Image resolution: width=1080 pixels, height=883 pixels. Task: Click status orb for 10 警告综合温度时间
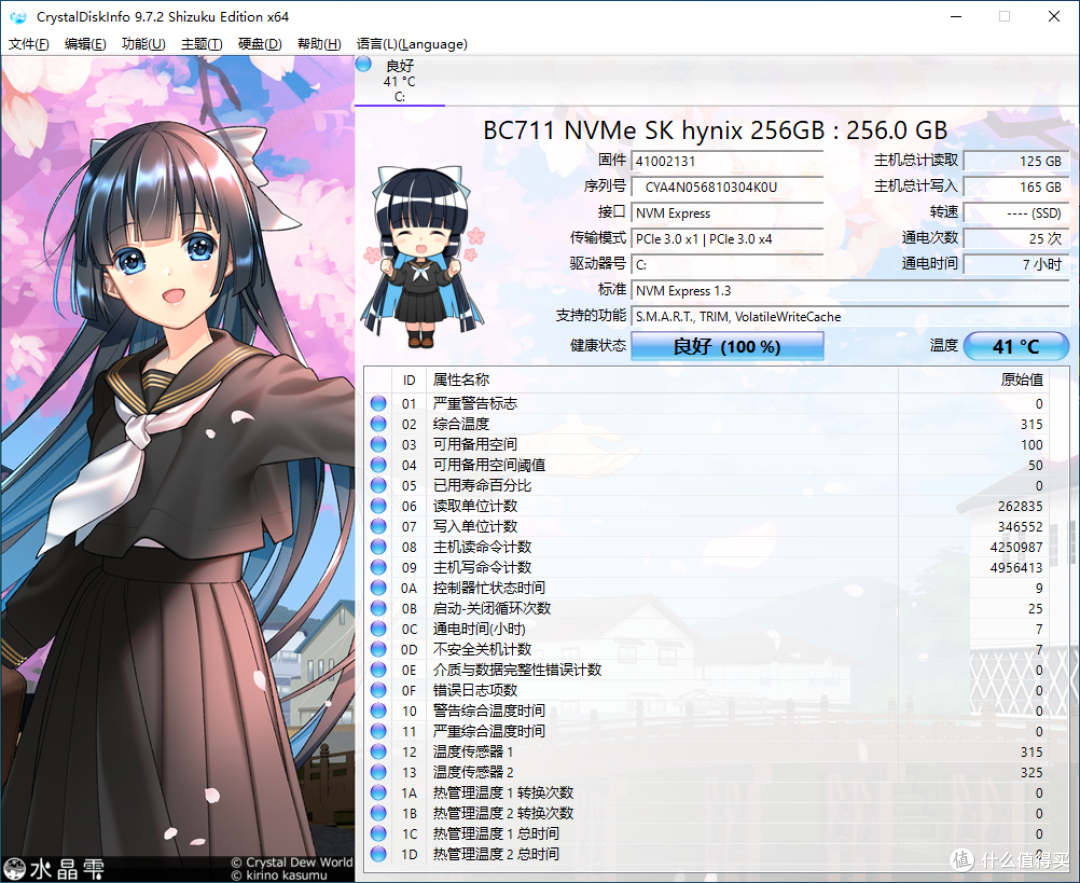(378, 710)
